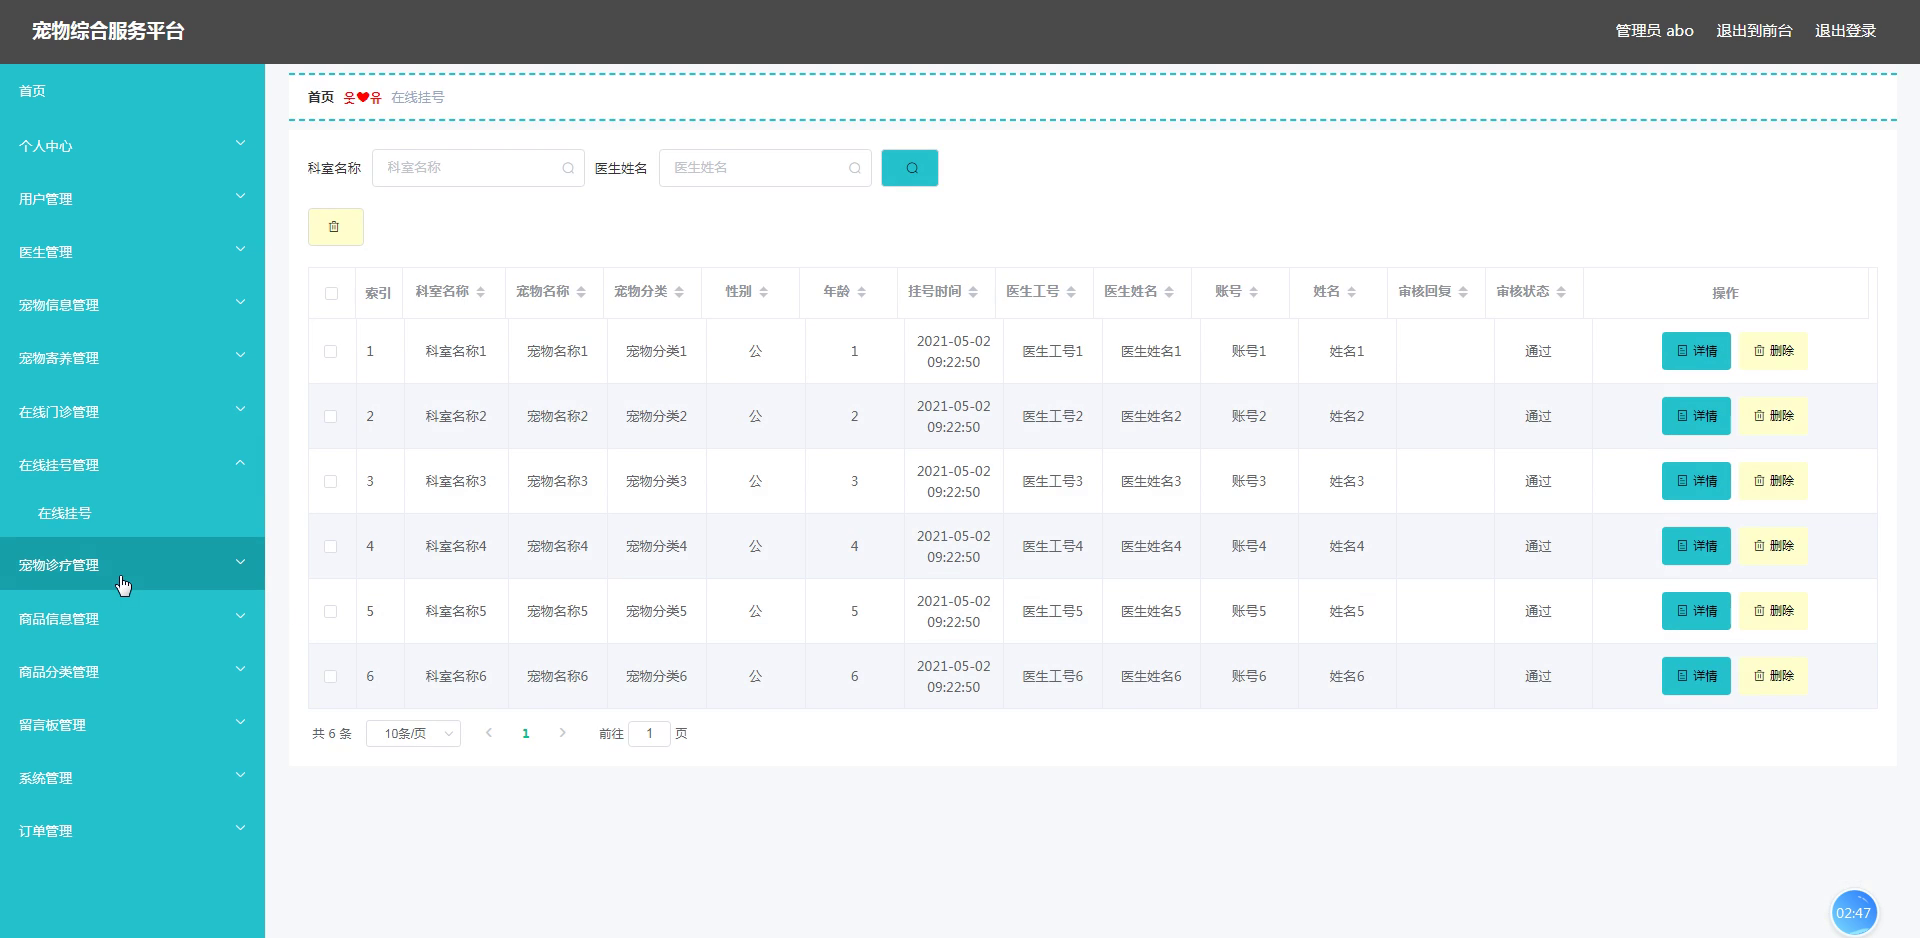Click 退出到前台 in top bar
The width and height of the screenshot is (1920, 938).
tap(1754, 31)
